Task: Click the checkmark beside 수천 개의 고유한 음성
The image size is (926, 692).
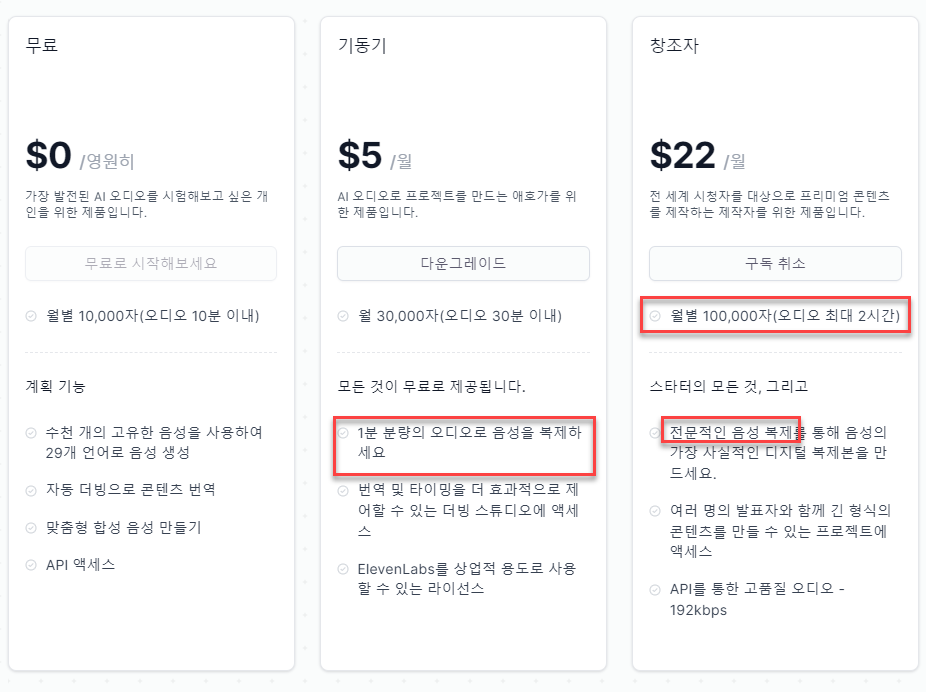Action: [x=32, y=433]
